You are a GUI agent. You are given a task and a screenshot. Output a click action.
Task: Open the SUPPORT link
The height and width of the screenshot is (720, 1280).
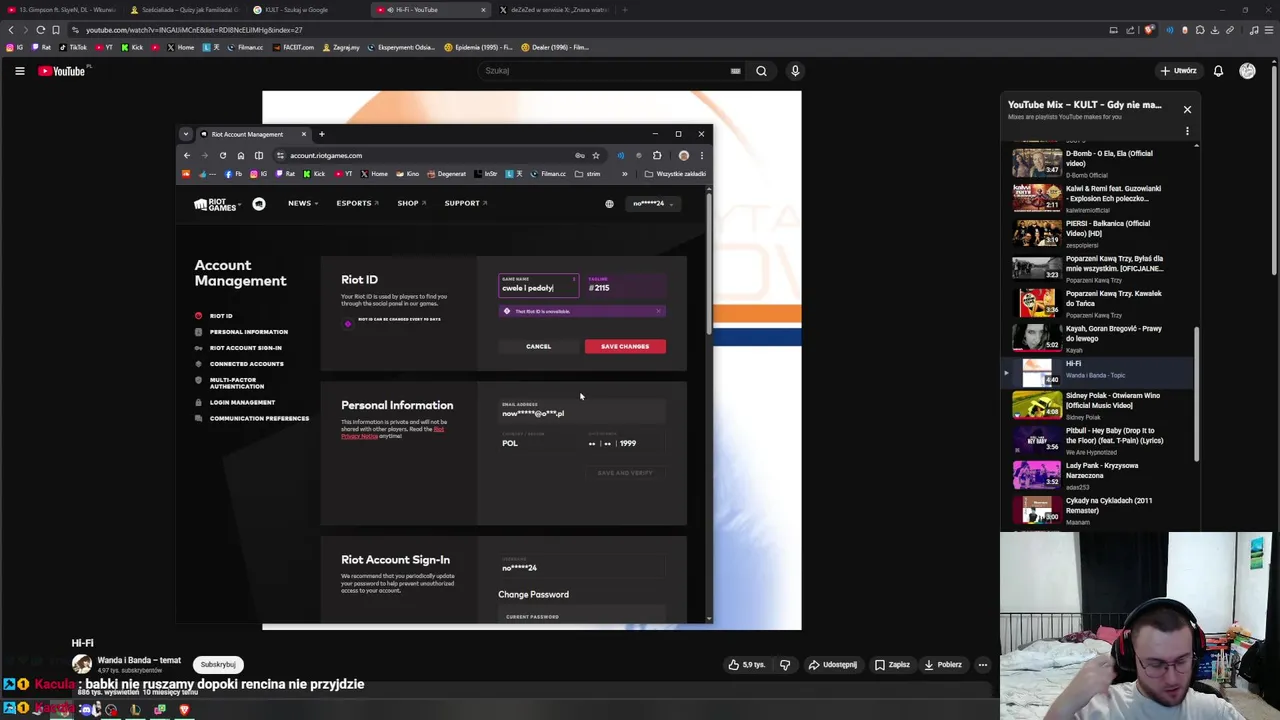465,203
